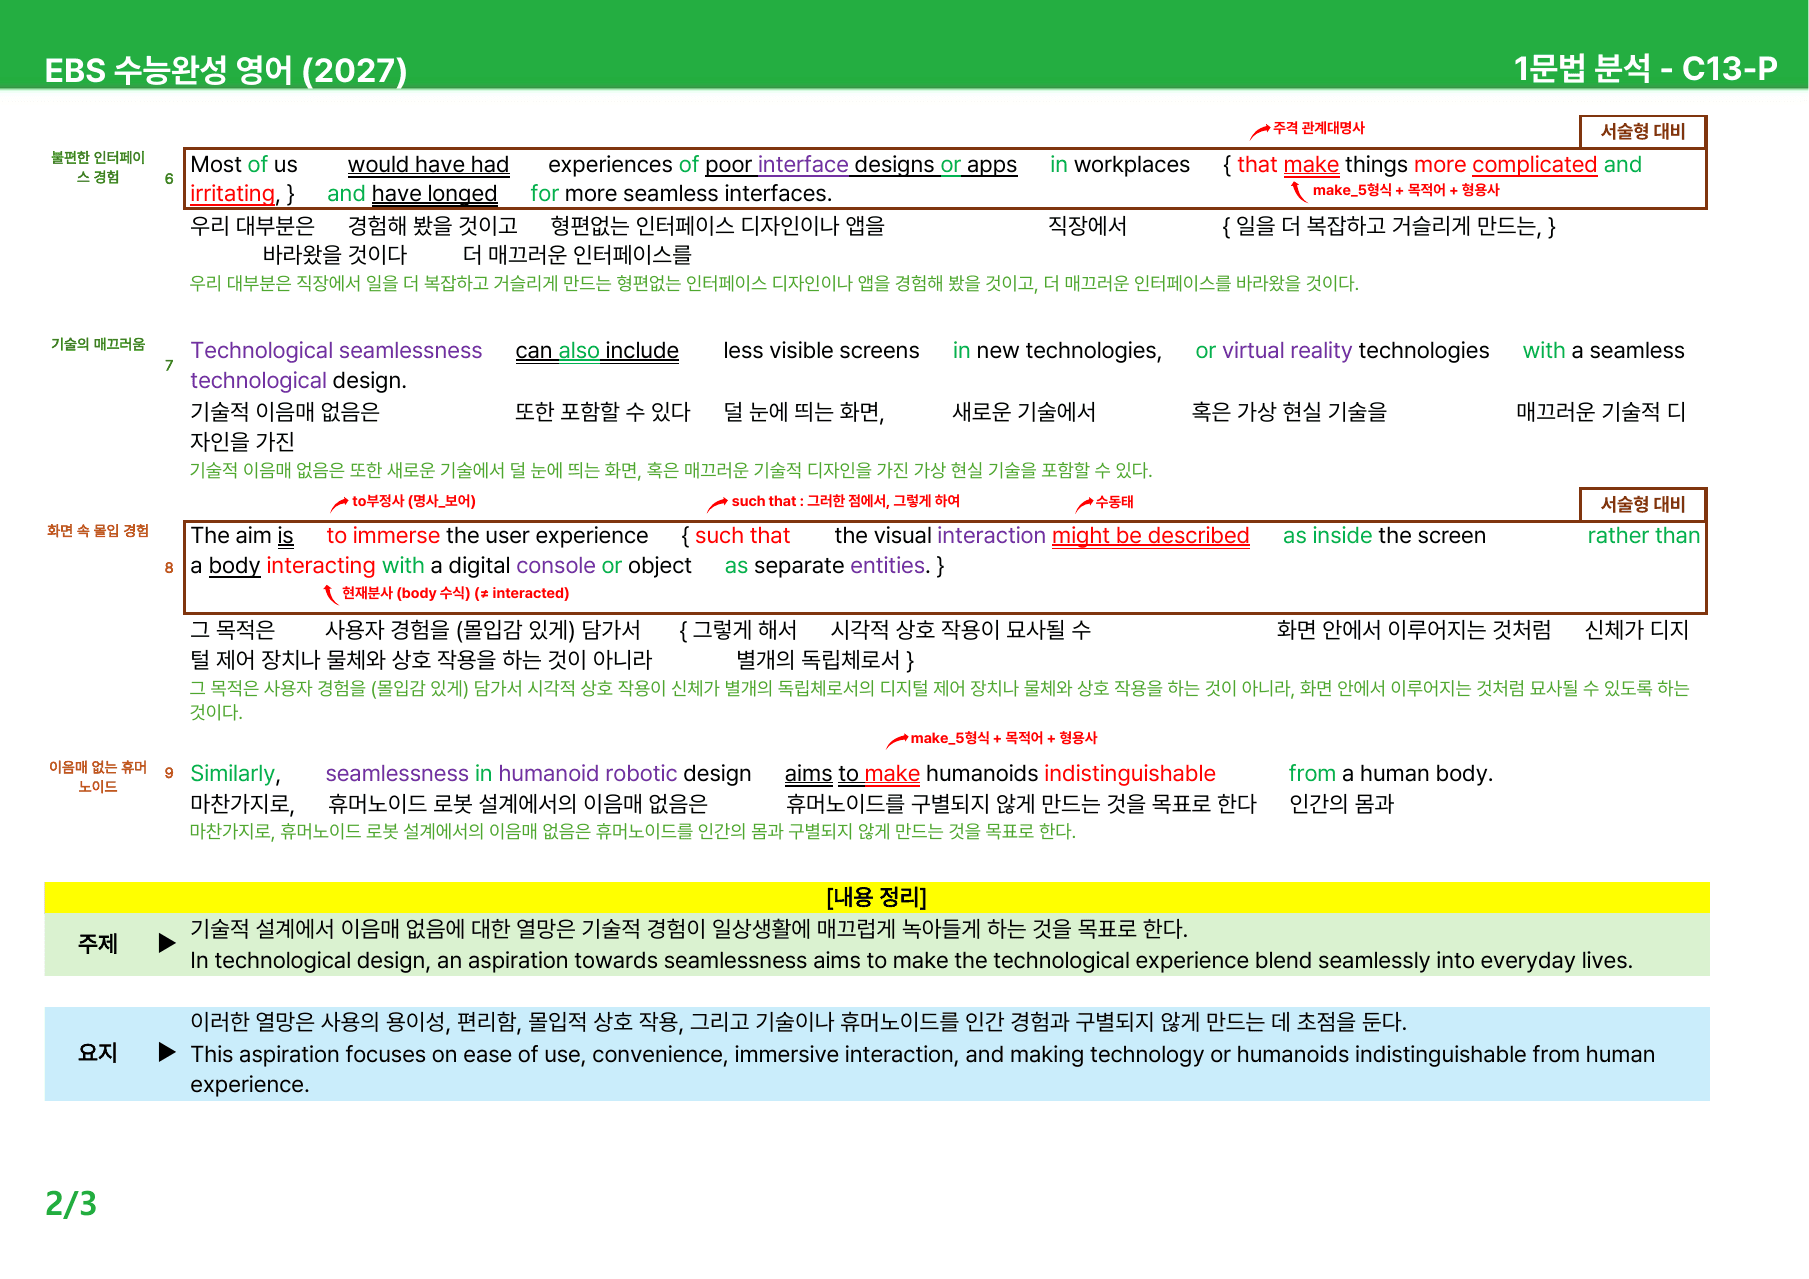Click the red word 'complicated'
This screenshot has width=1809, height=1279.
[1534, 164]
